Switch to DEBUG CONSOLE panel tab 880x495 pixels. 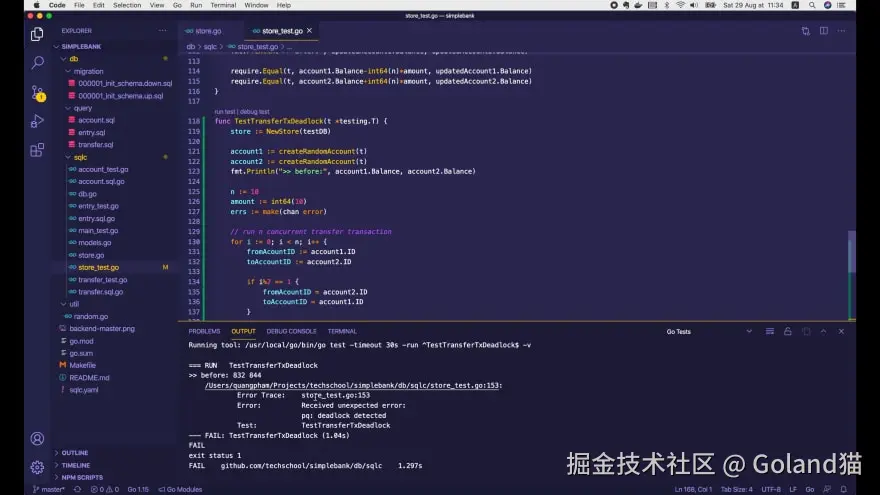tap(291, 332)
